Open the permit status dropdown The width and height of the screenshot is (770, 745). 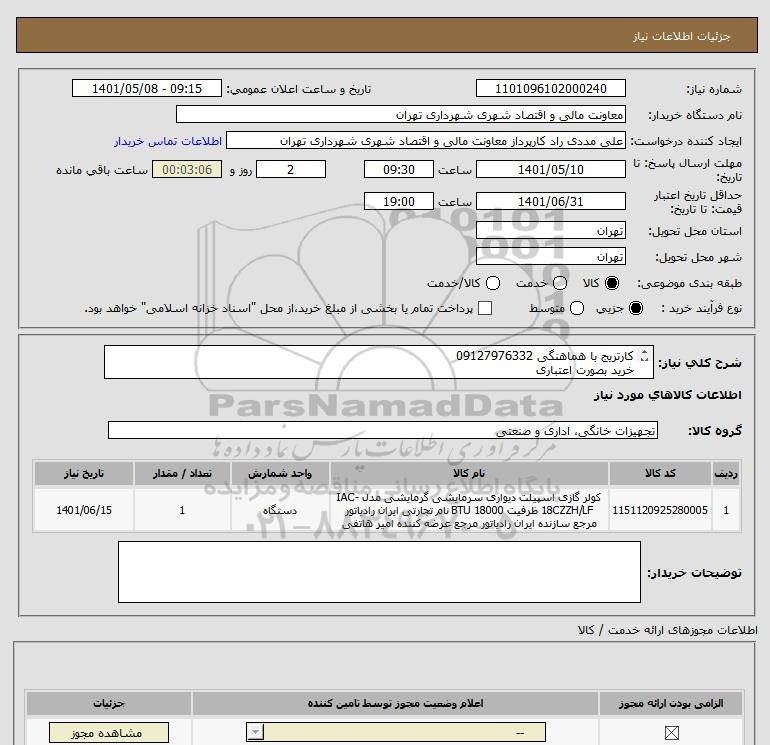click(395, 732)
